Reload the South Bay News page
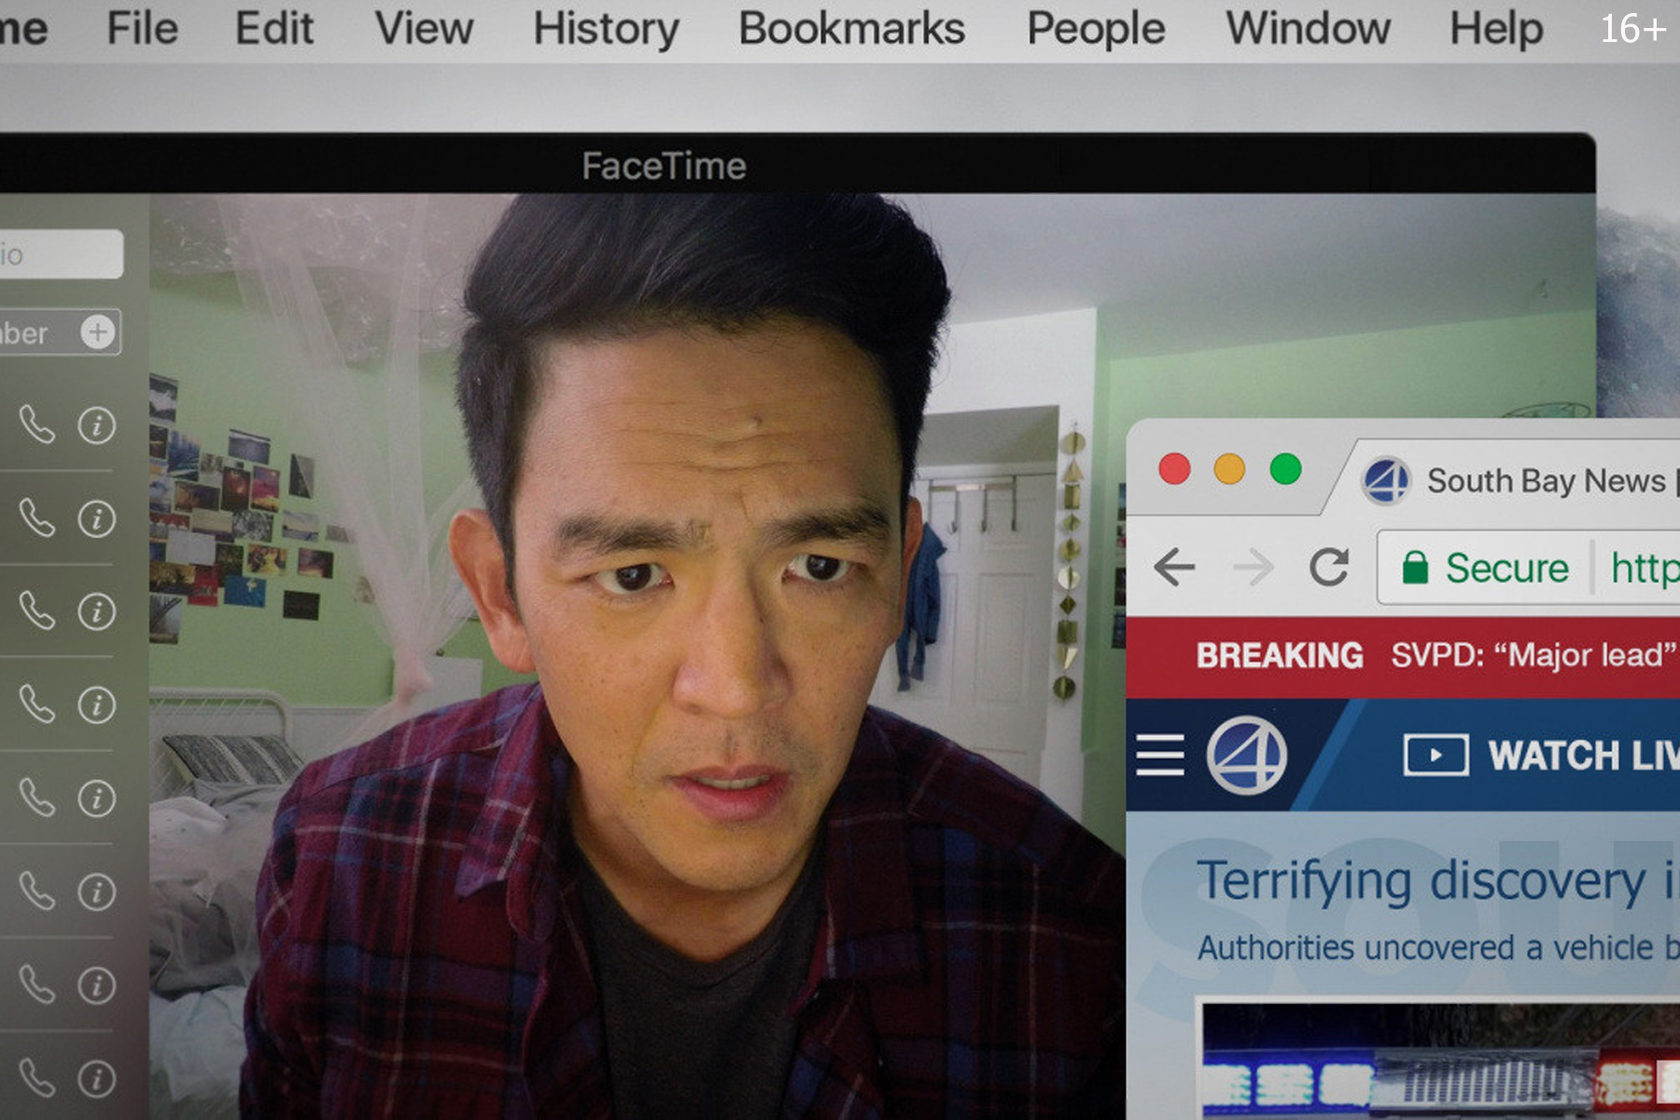The height and width of the screenshot is (1120, 1680). click(x=1329, y=567)
